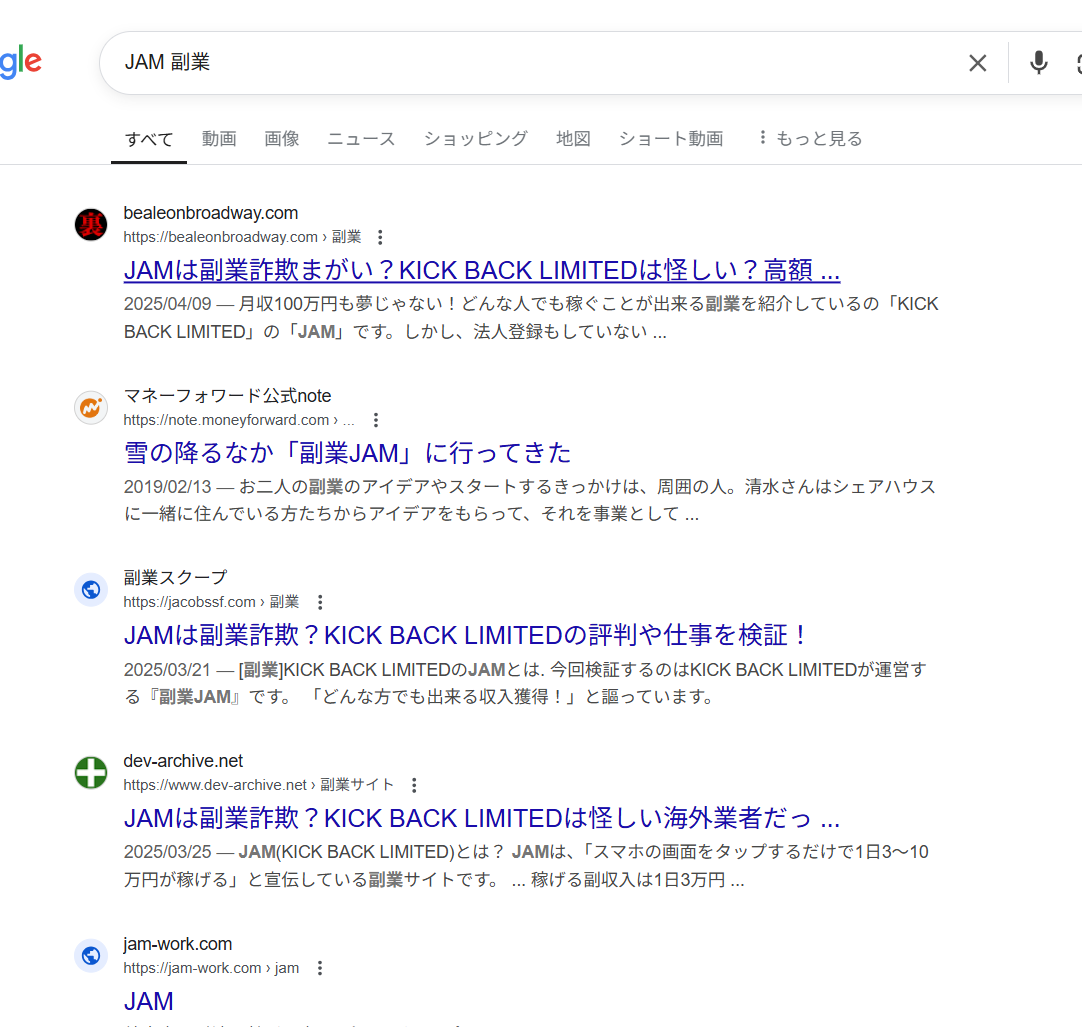The height and width of the screenshot is (1027, 1082).
Task: Open KICK BACK LIMITEDは怪しい海外業者だっ result
Action: click(482, 818)
